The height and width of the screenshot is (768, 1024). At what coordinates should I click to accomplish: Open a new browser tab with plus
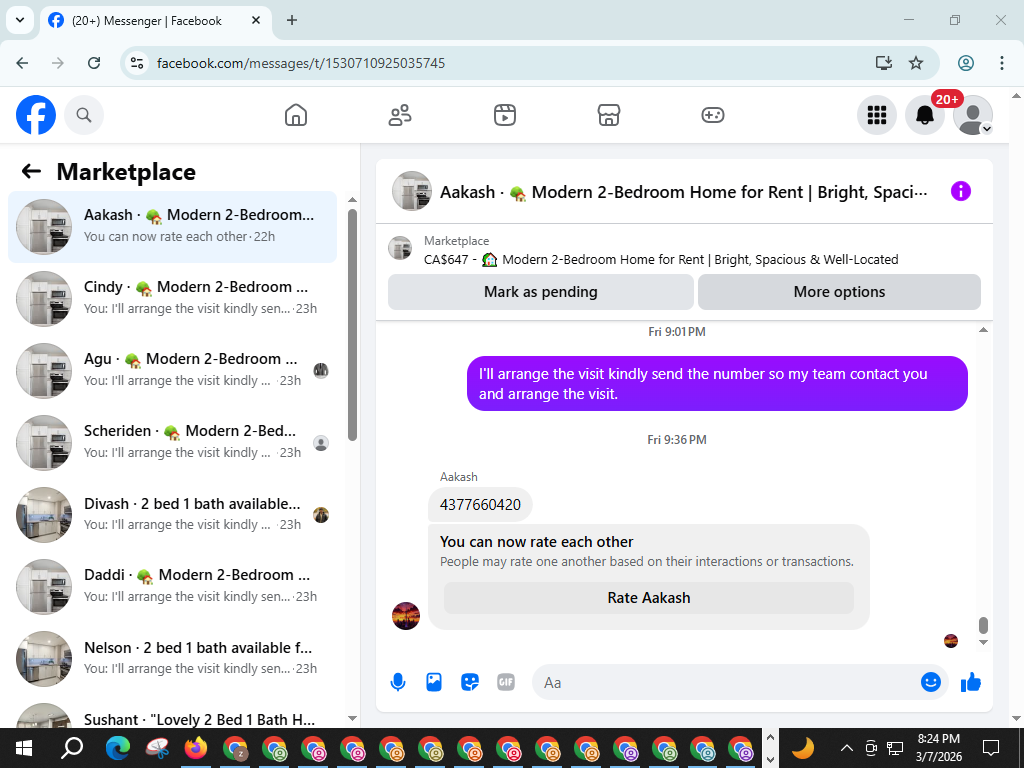coord(292,20)
